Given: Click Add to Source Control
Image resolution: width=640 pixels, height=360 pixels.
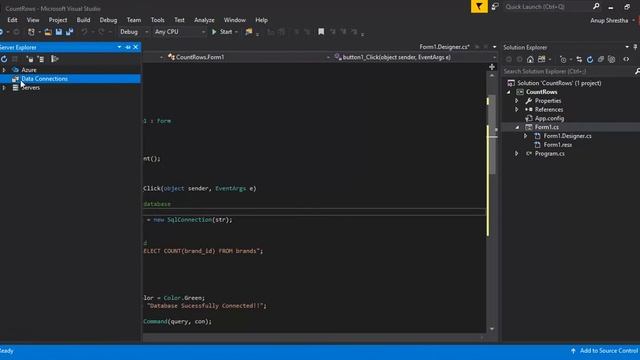Looking at the screenshot, I should click(605, 351).
